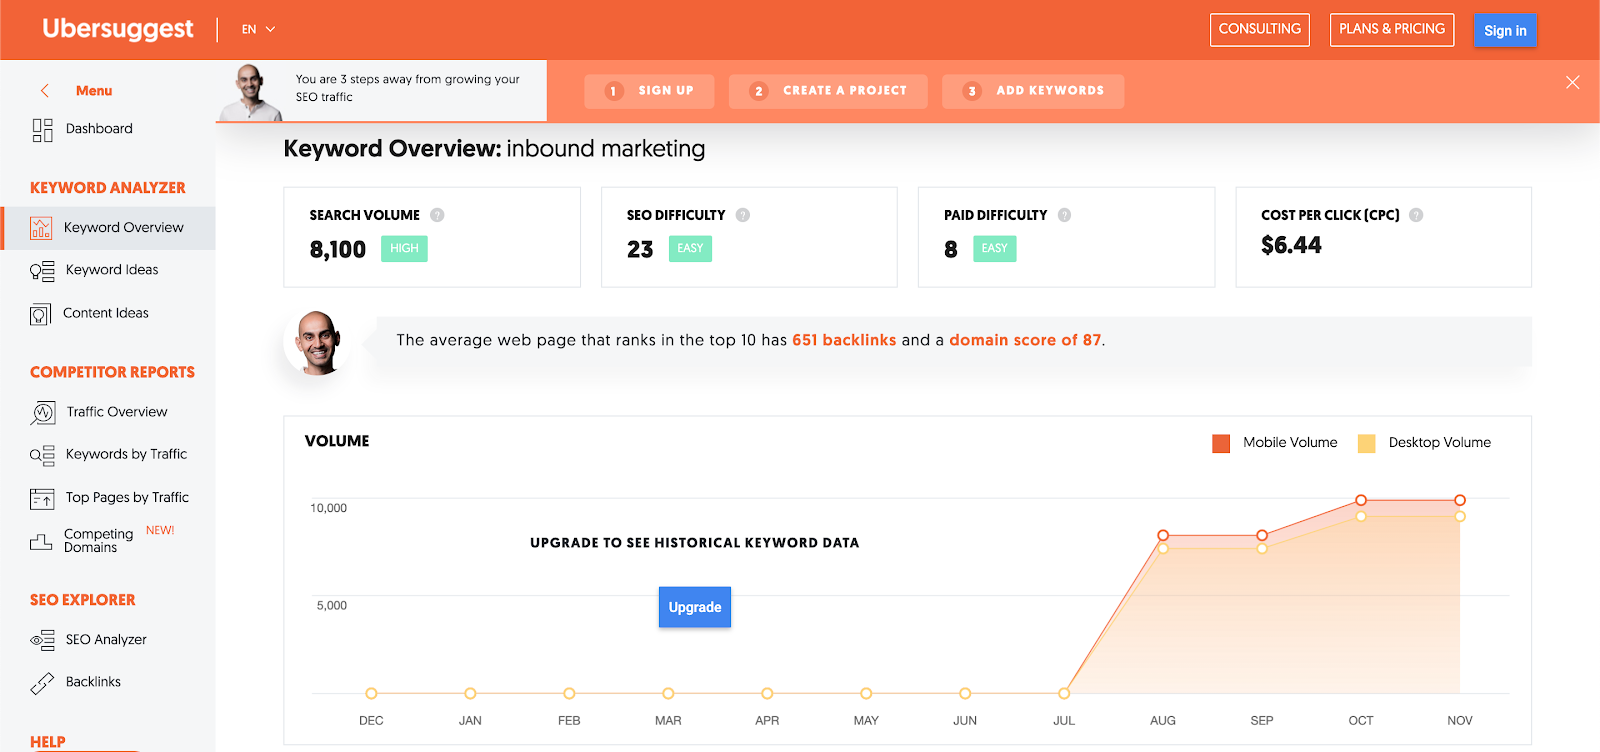Toggle Mobile Volume legend swatch
This screenshot has height=752, width=1600.
click(x=1221, y=443)
